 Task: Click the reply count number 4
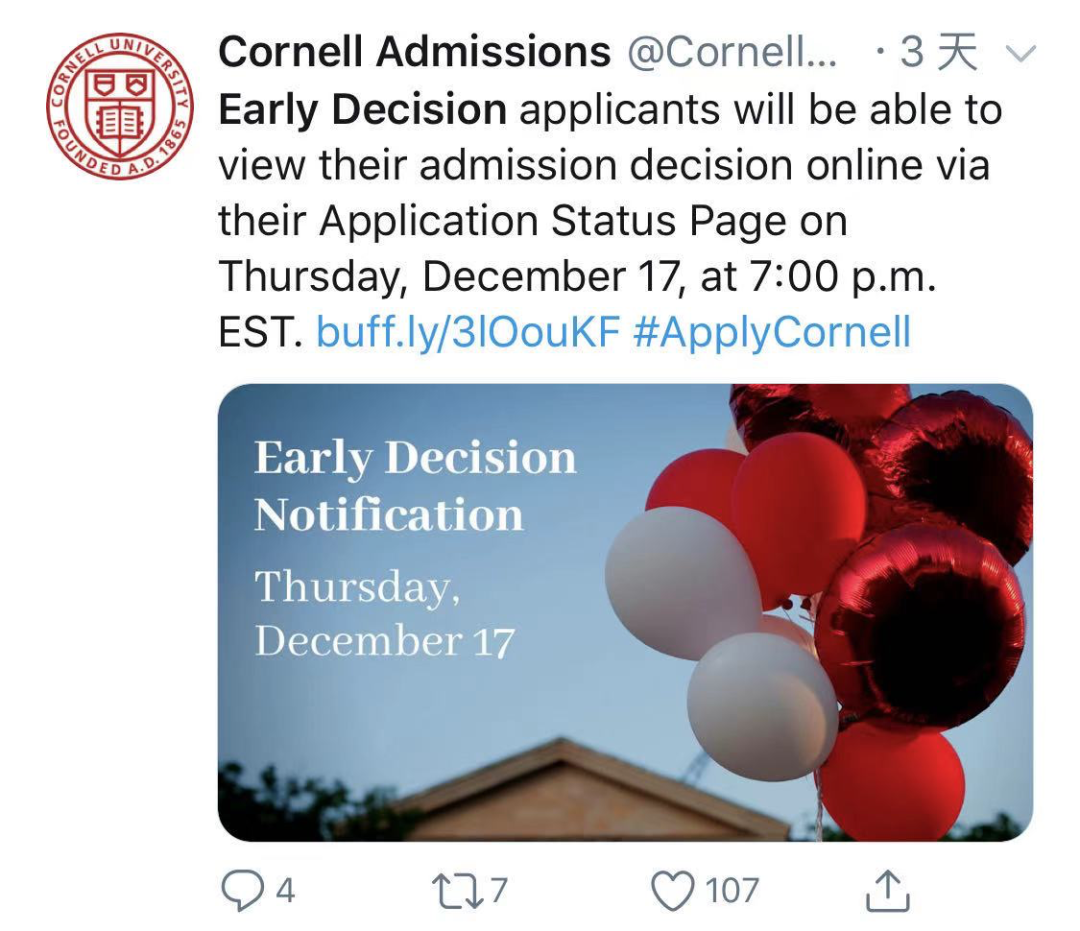click(285, 890)
